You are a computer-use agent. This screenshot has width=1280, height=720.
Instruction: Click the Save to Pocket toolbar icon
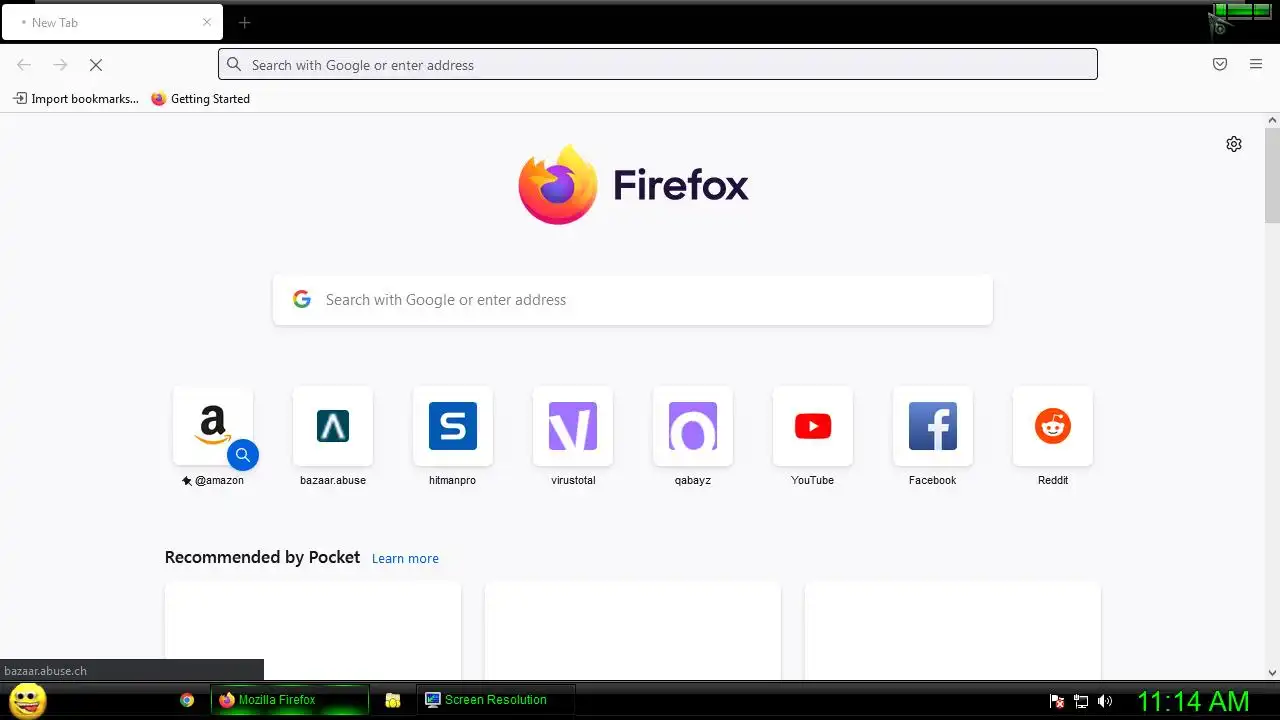pyautogui.click(x=1220, y=64)
